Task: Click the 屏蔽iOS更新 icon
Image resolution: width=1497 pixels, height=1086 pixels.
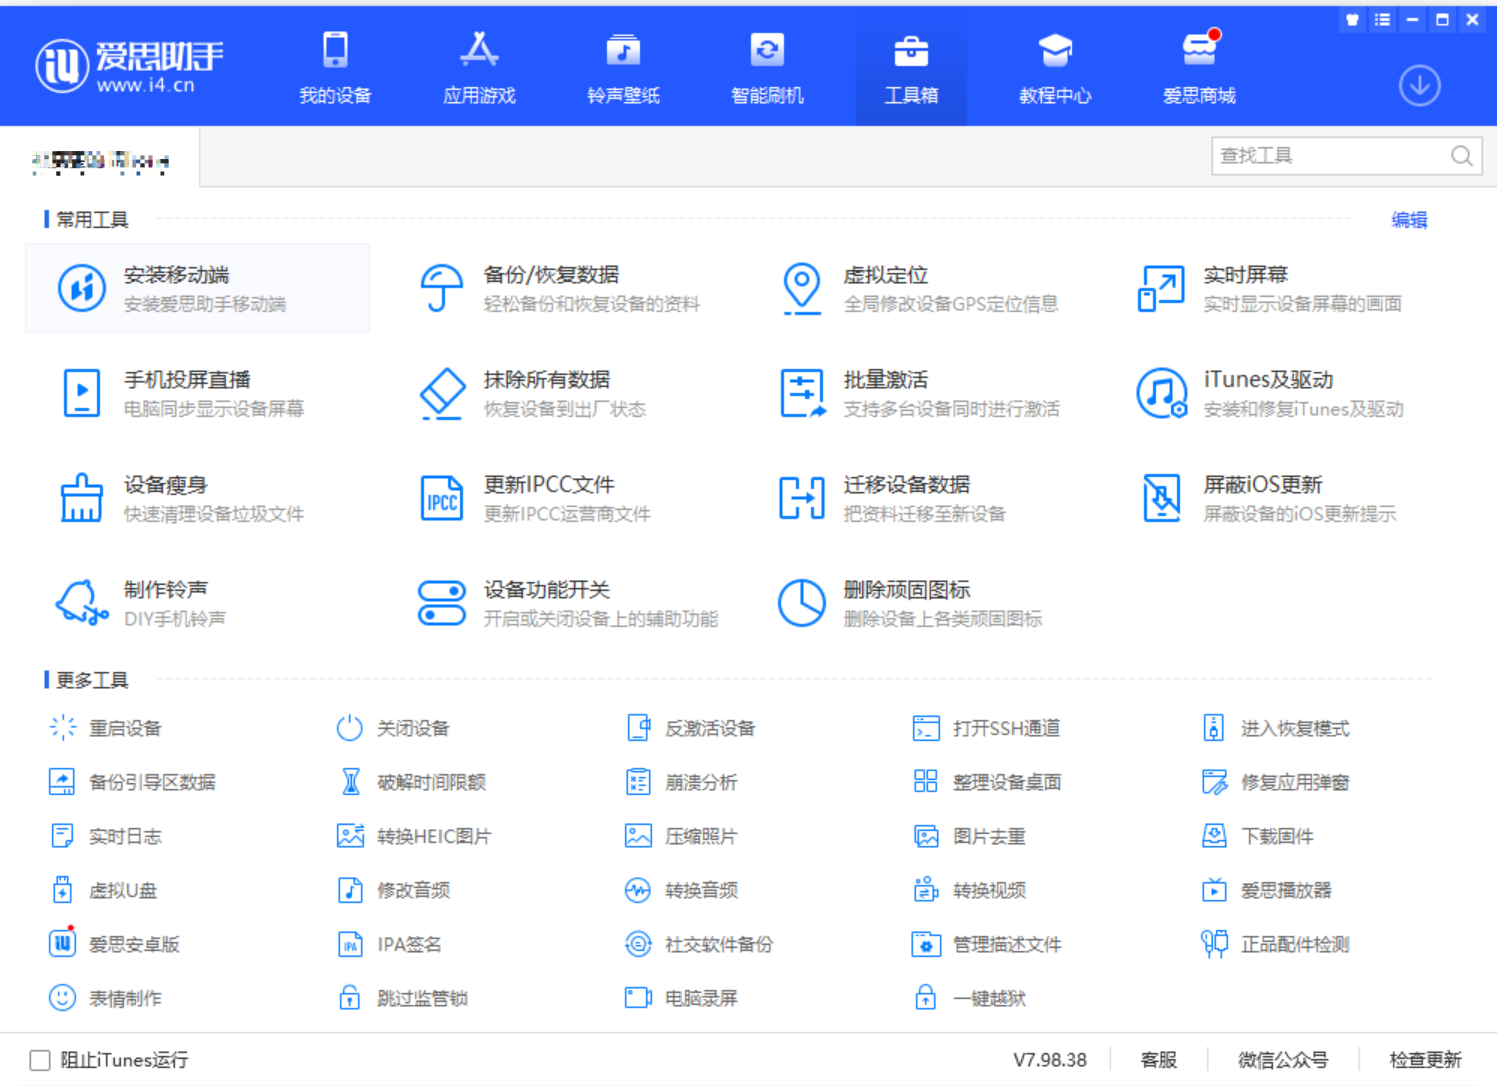Action: (1161, 498)
